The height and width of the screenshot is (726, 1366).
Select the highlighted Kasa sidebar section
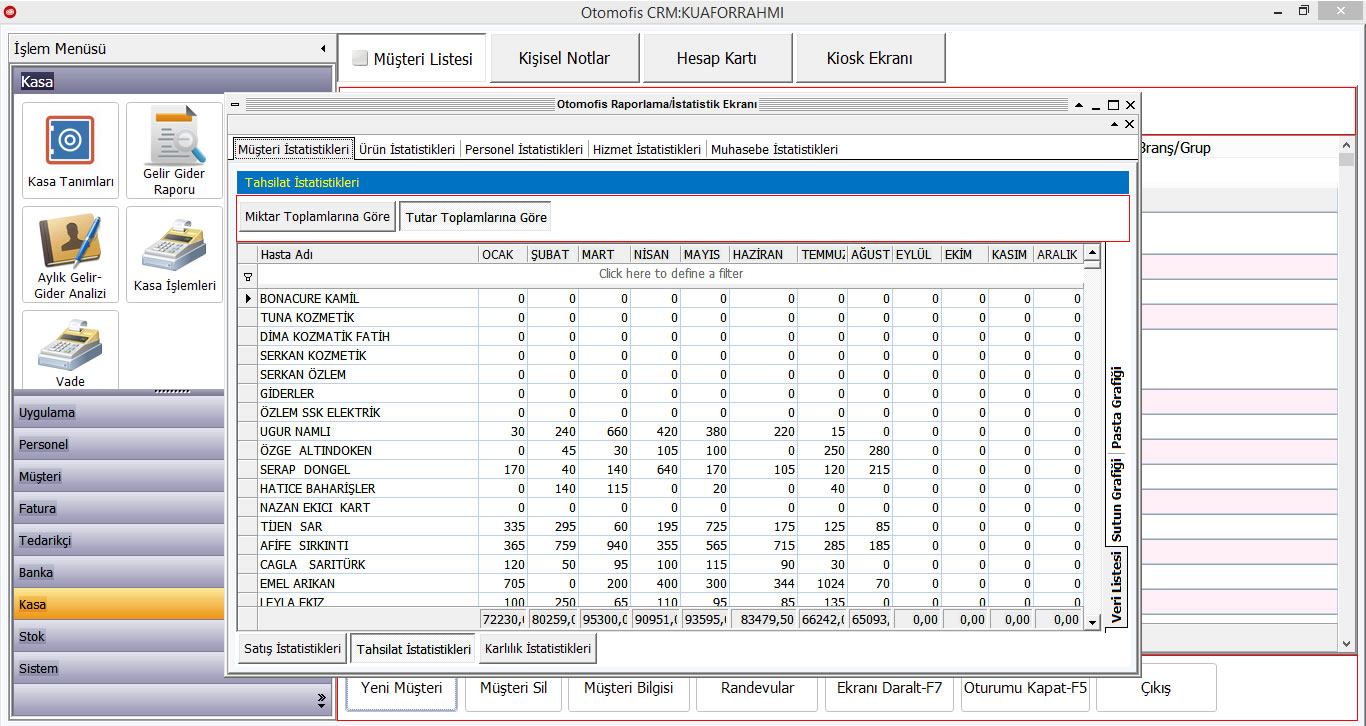119,605
